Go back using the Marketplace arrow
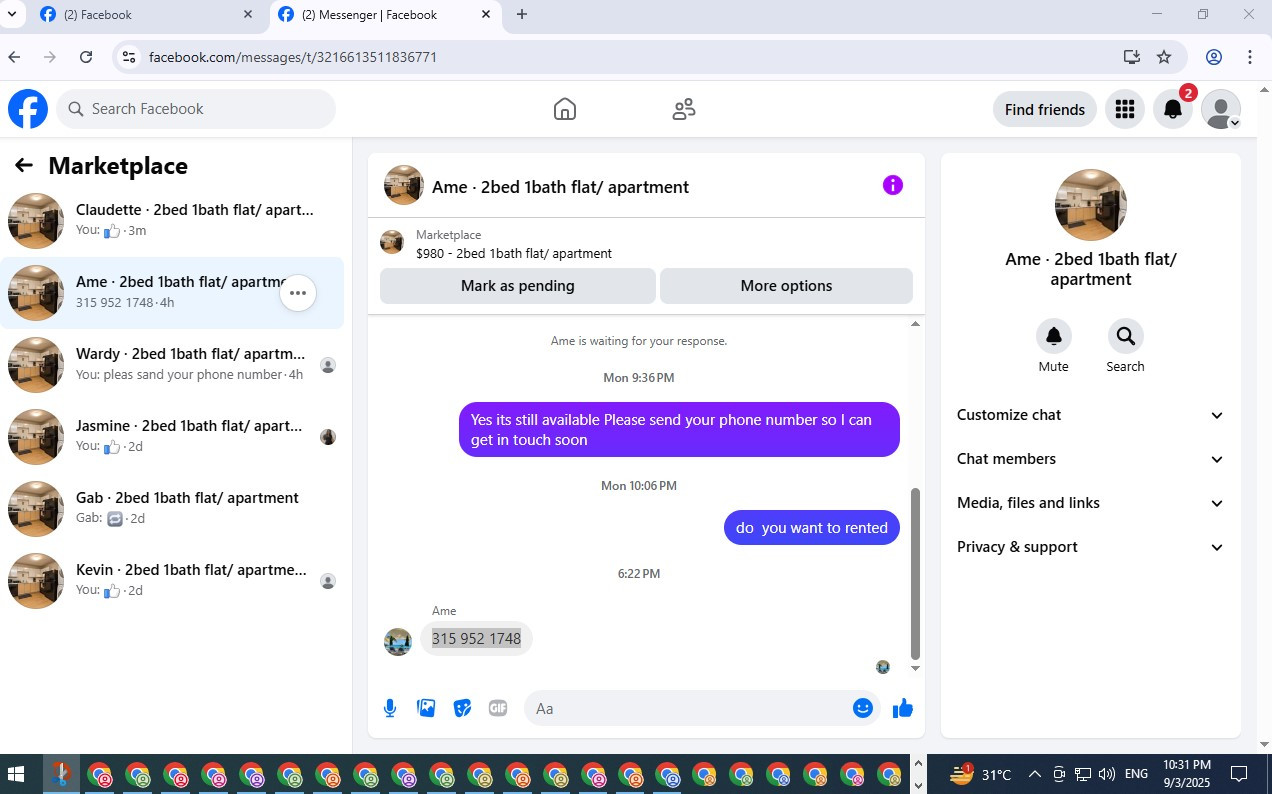1272x794 pixels. click(x=24, y=166)
